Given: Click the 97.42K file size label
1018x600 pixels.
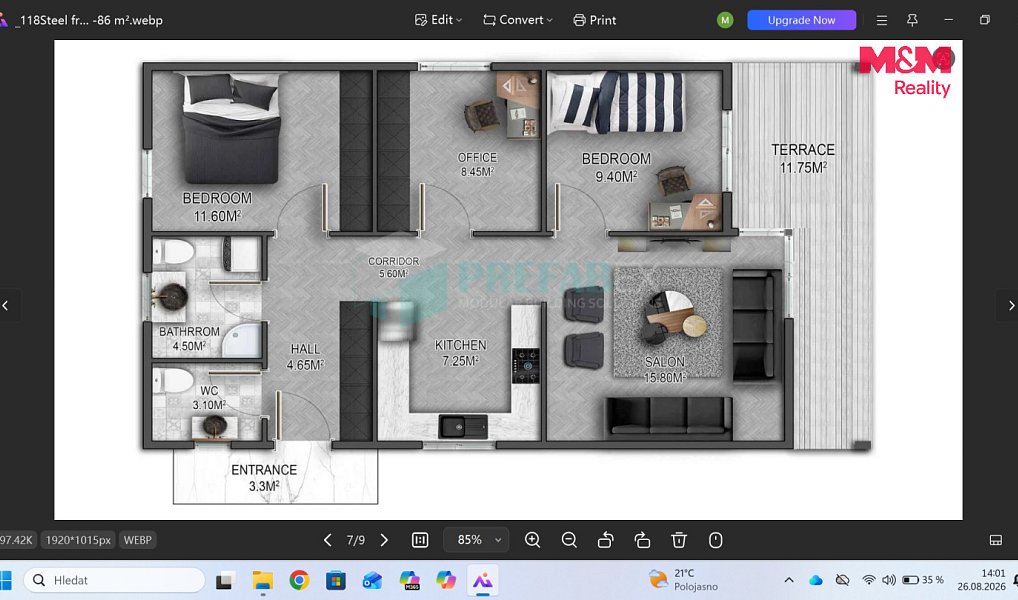Looking at the screenshot, I should (16, 540).
